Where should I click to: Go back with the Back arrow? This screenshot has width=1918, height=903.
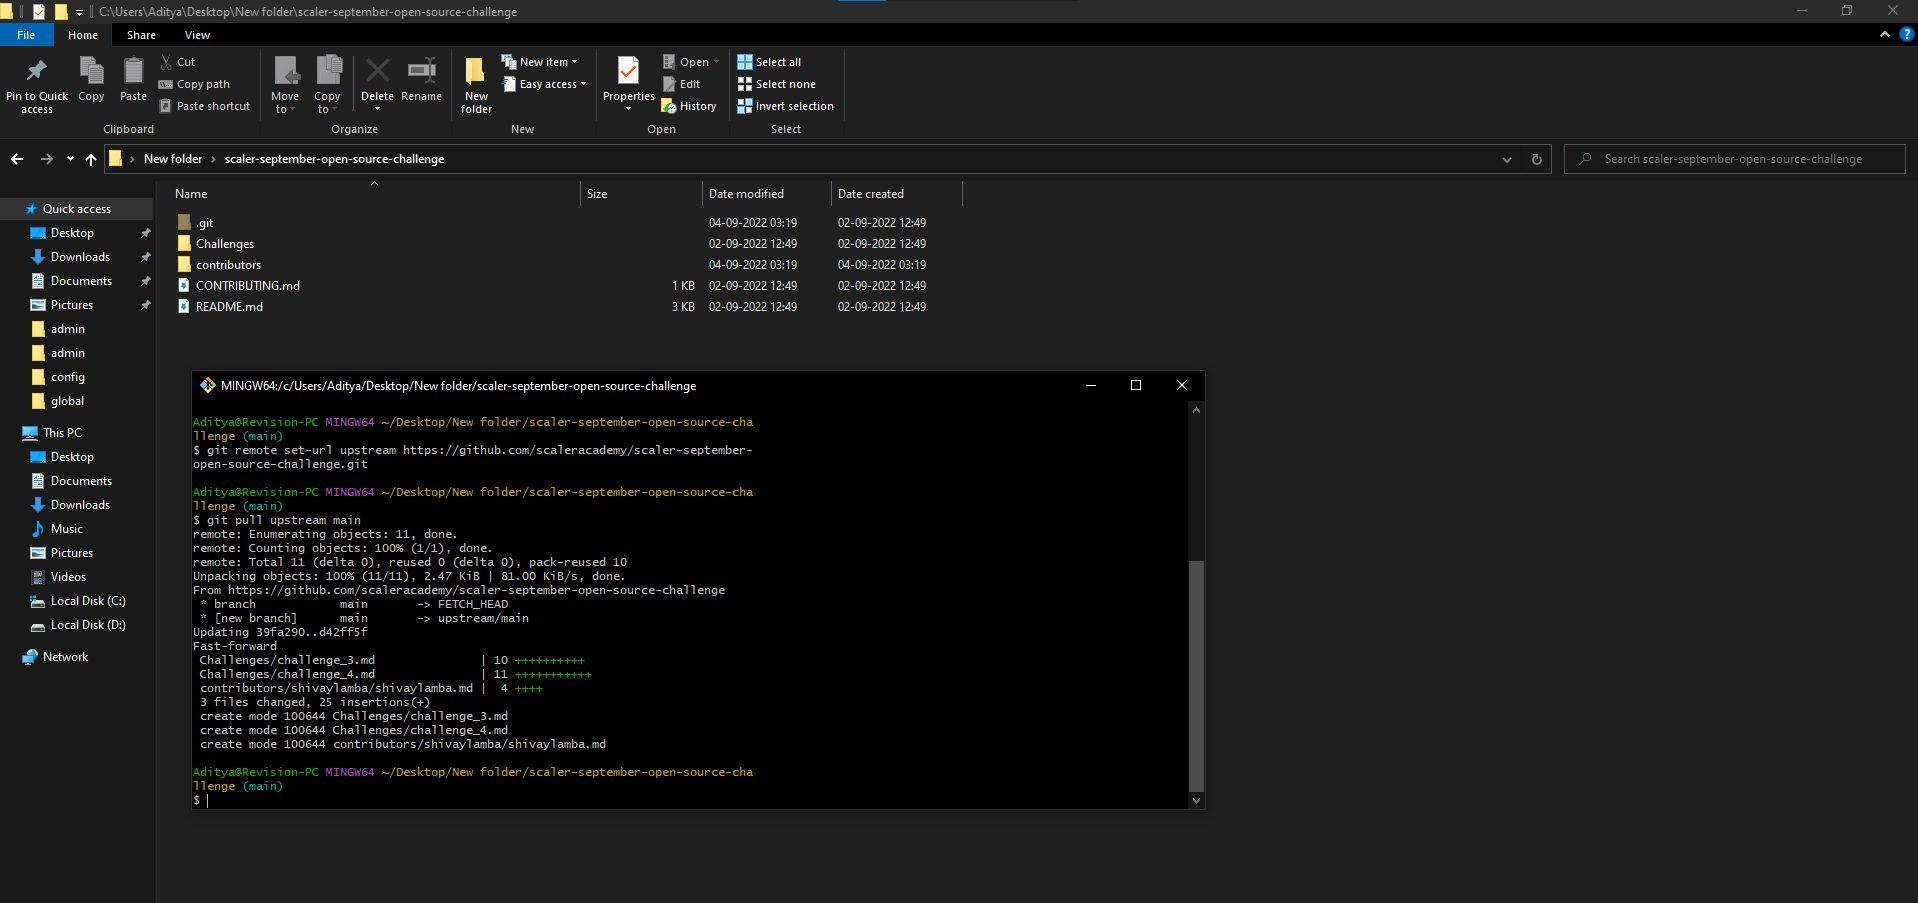coord(17,159)
